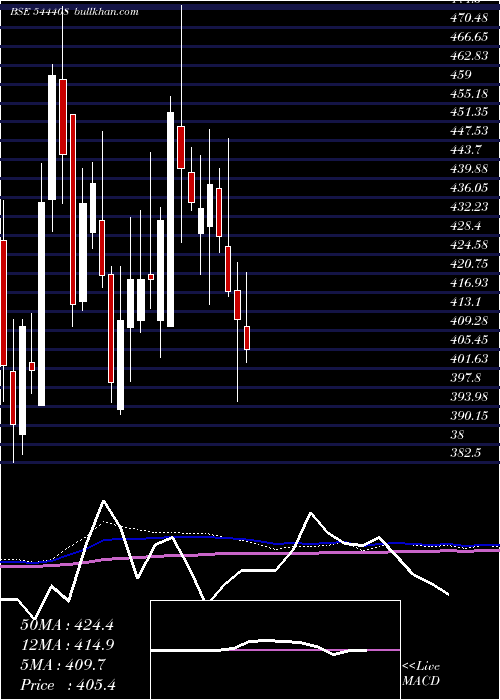The width and height of the screenshot is (500, 700).
Task: Click the MACD inset chart
Action: pos(275,650)
